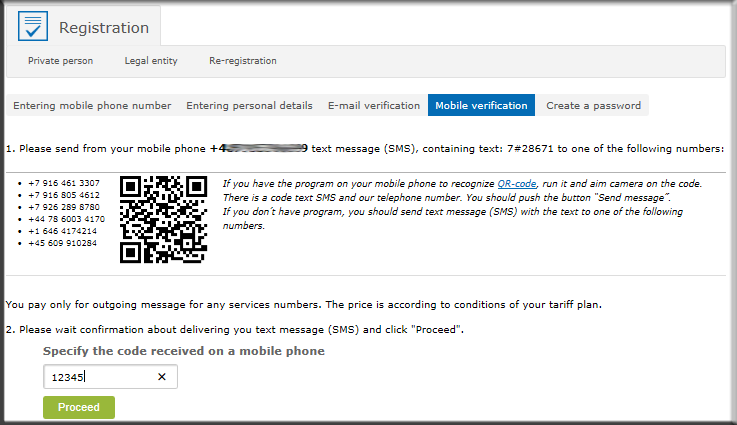737x425 pixels.
Task: Click phone number +7 916 461 3307
Action: 64,183
